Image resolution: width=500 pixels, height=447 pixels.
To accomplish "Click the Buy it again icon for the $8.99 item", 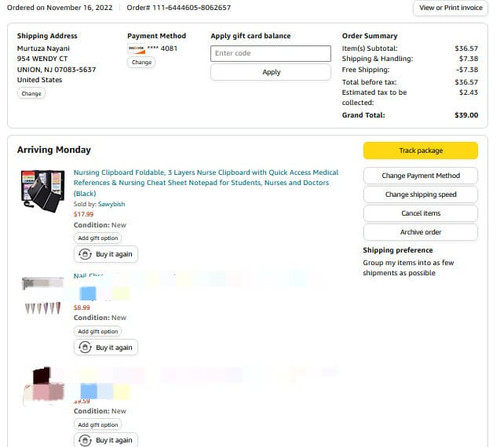I will pos(85,348).
